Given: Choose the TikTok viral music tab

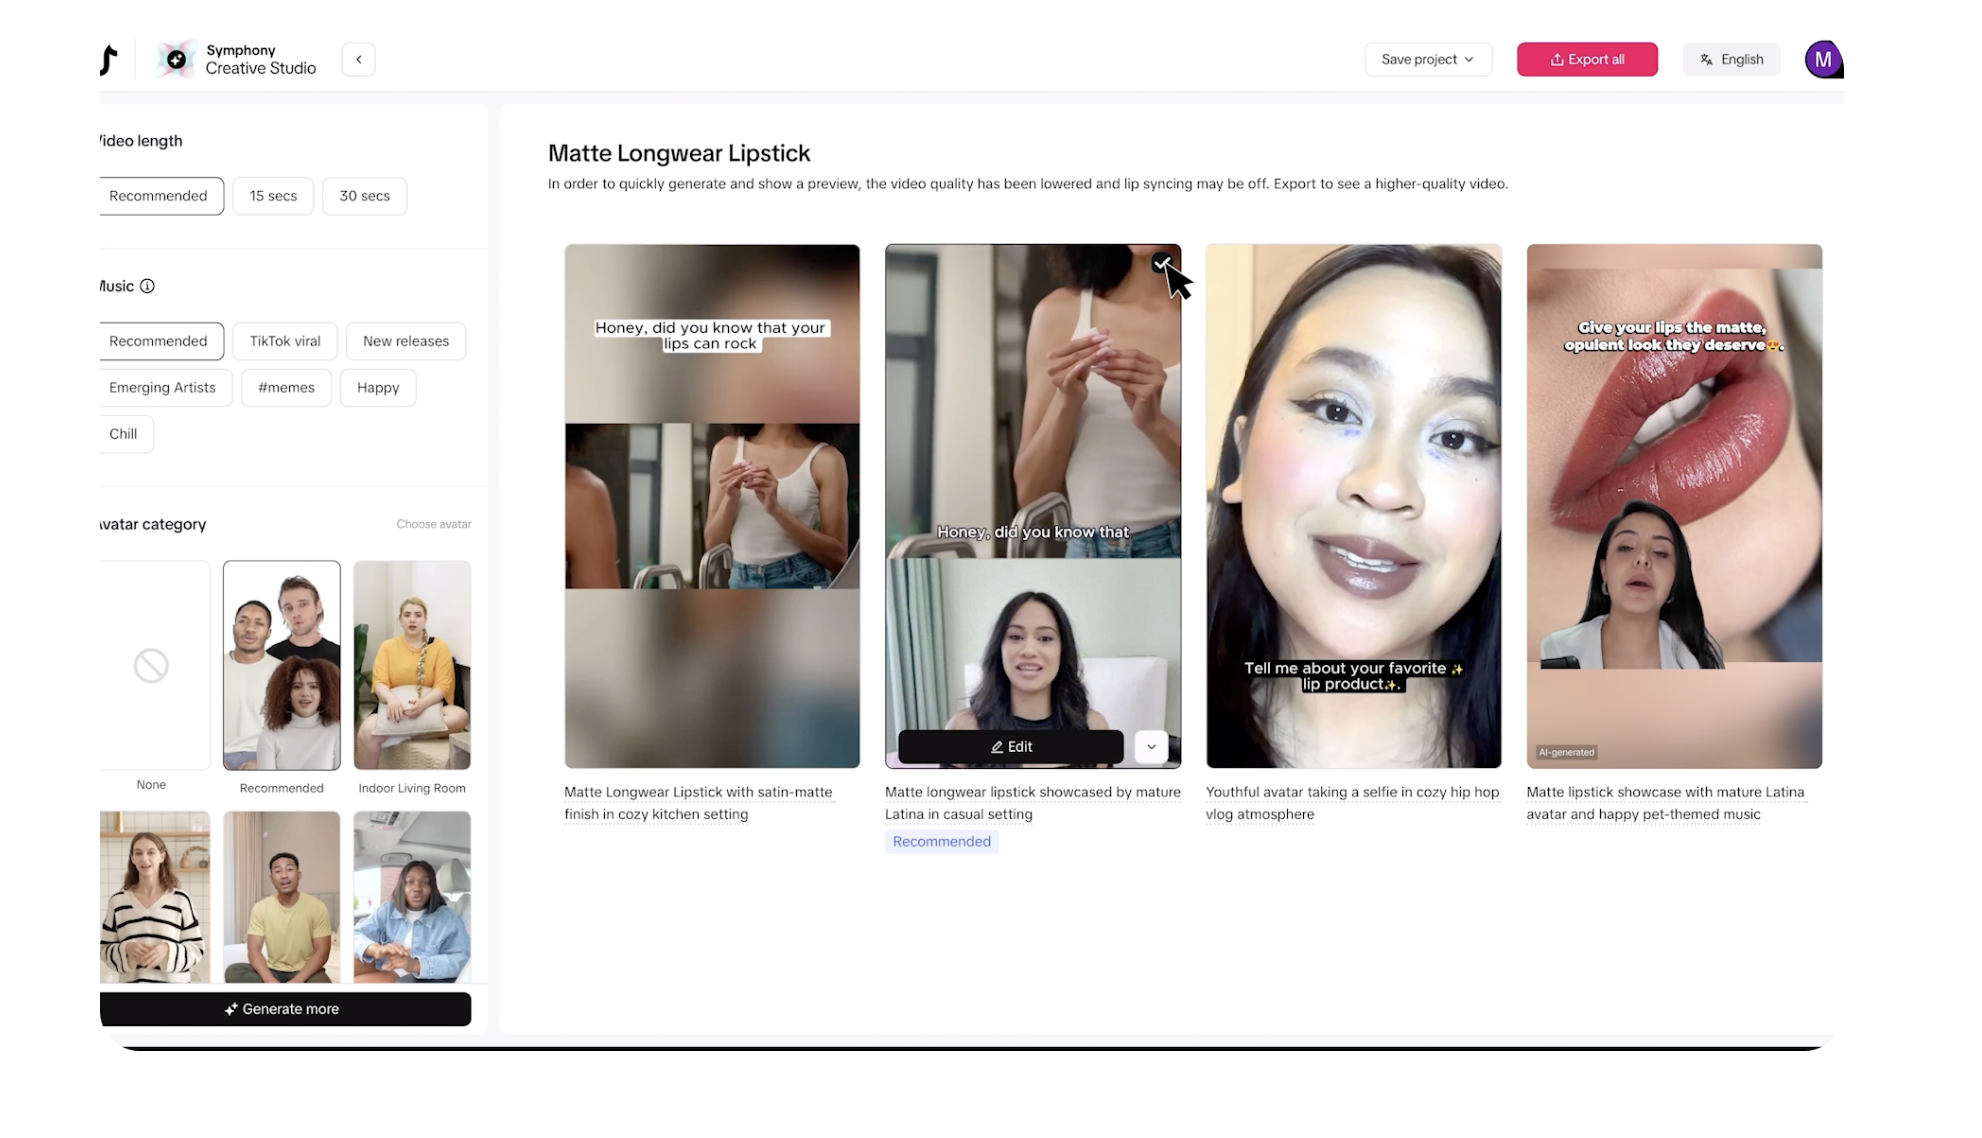Looking at the screenshot, I should 285,341.
